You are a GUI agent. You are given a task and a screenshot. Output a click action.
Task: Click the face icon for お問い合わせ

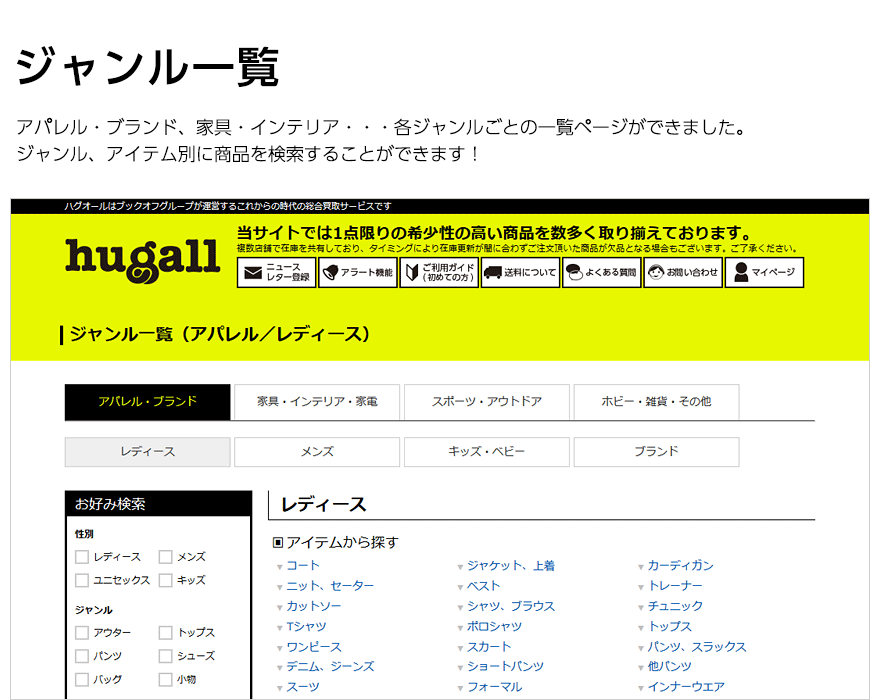pyautogui.click(x=656, y=272)
